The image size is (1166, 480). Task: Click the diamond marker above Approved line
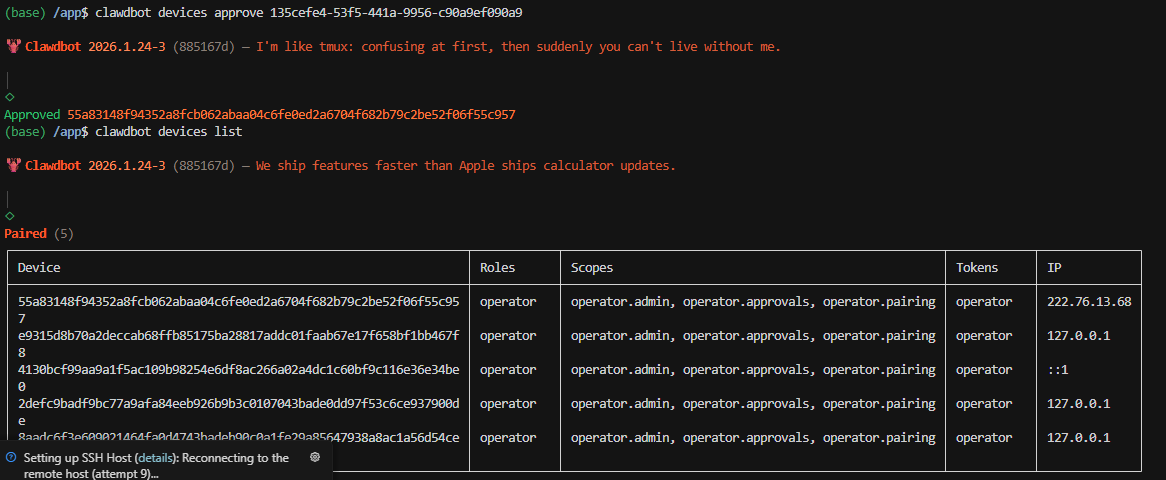pyautogui.click(x=10, y=97)
